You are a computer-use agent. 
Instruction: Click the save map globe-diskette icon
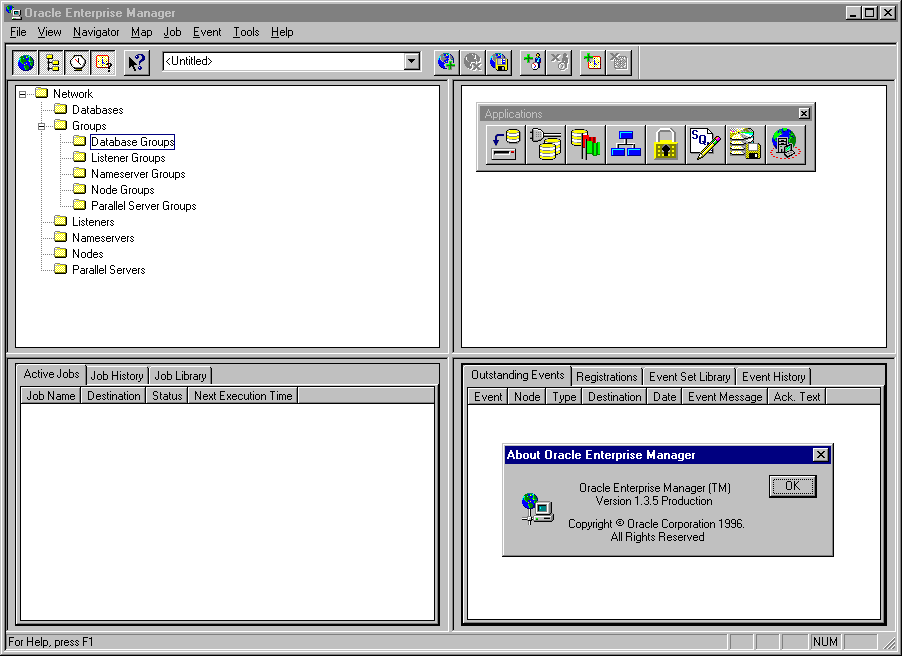(x=499, y=62)
